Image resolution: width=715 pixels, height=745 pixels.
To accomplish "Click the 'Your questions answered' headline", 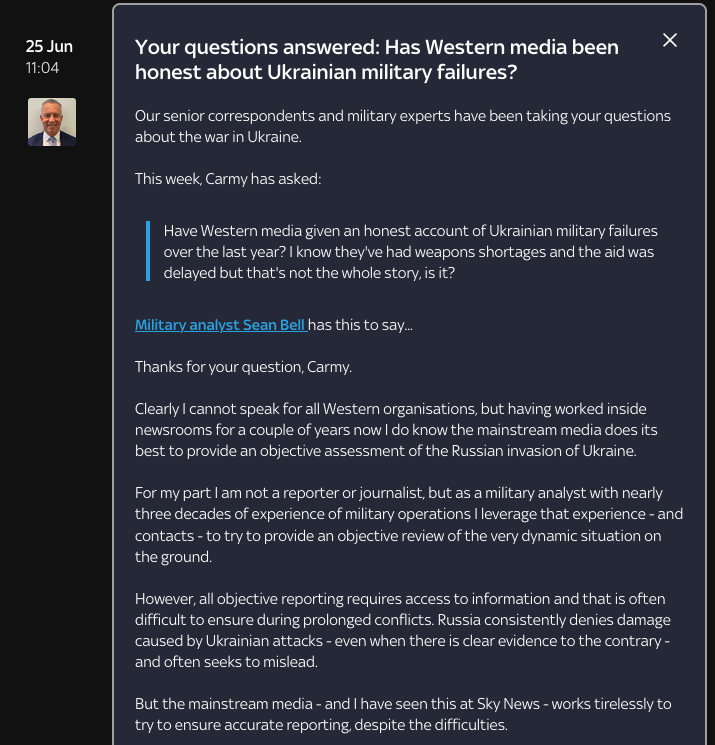I will (376, 59).
